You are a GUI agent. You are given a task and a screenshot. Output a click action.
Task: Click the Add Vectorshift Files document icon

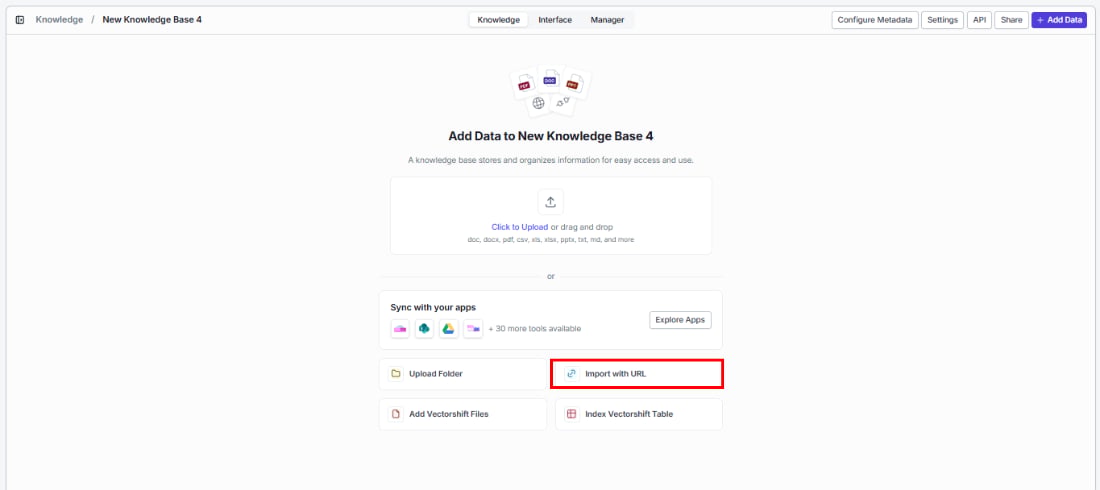click(x=396, y=414)
